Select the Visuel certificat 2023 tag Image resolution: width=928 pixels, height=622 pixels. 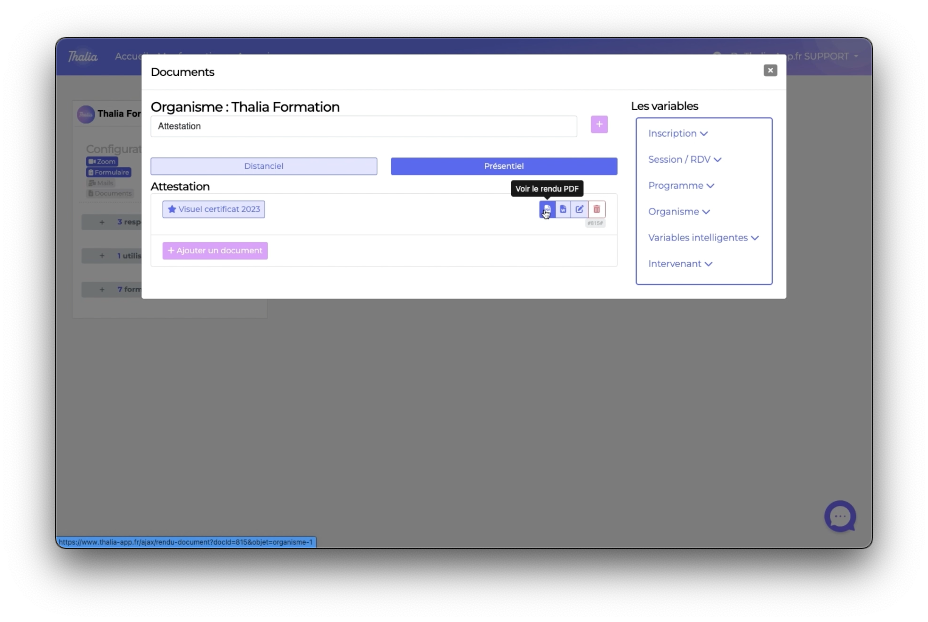[x=214, y=209]
